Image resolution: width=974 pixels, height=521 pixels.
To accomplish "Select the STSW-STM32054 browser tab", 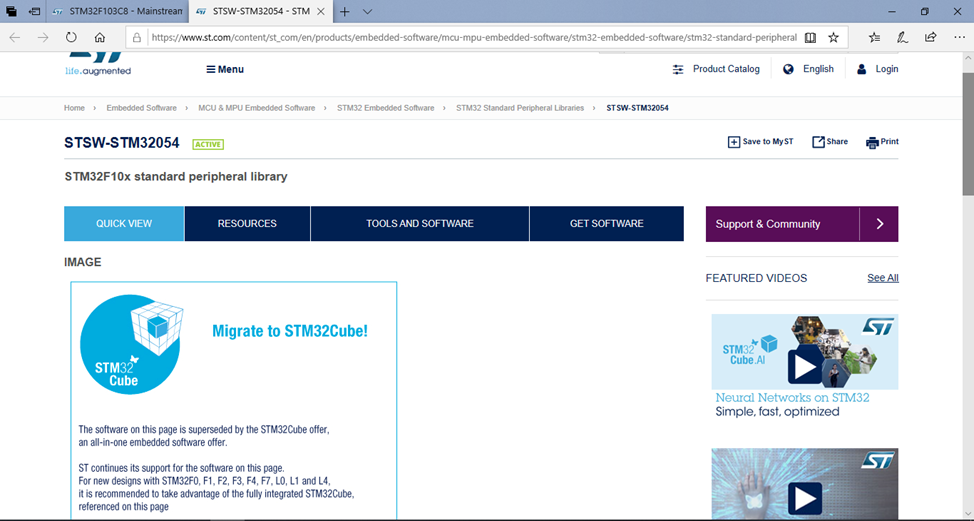I will (260, 11).
